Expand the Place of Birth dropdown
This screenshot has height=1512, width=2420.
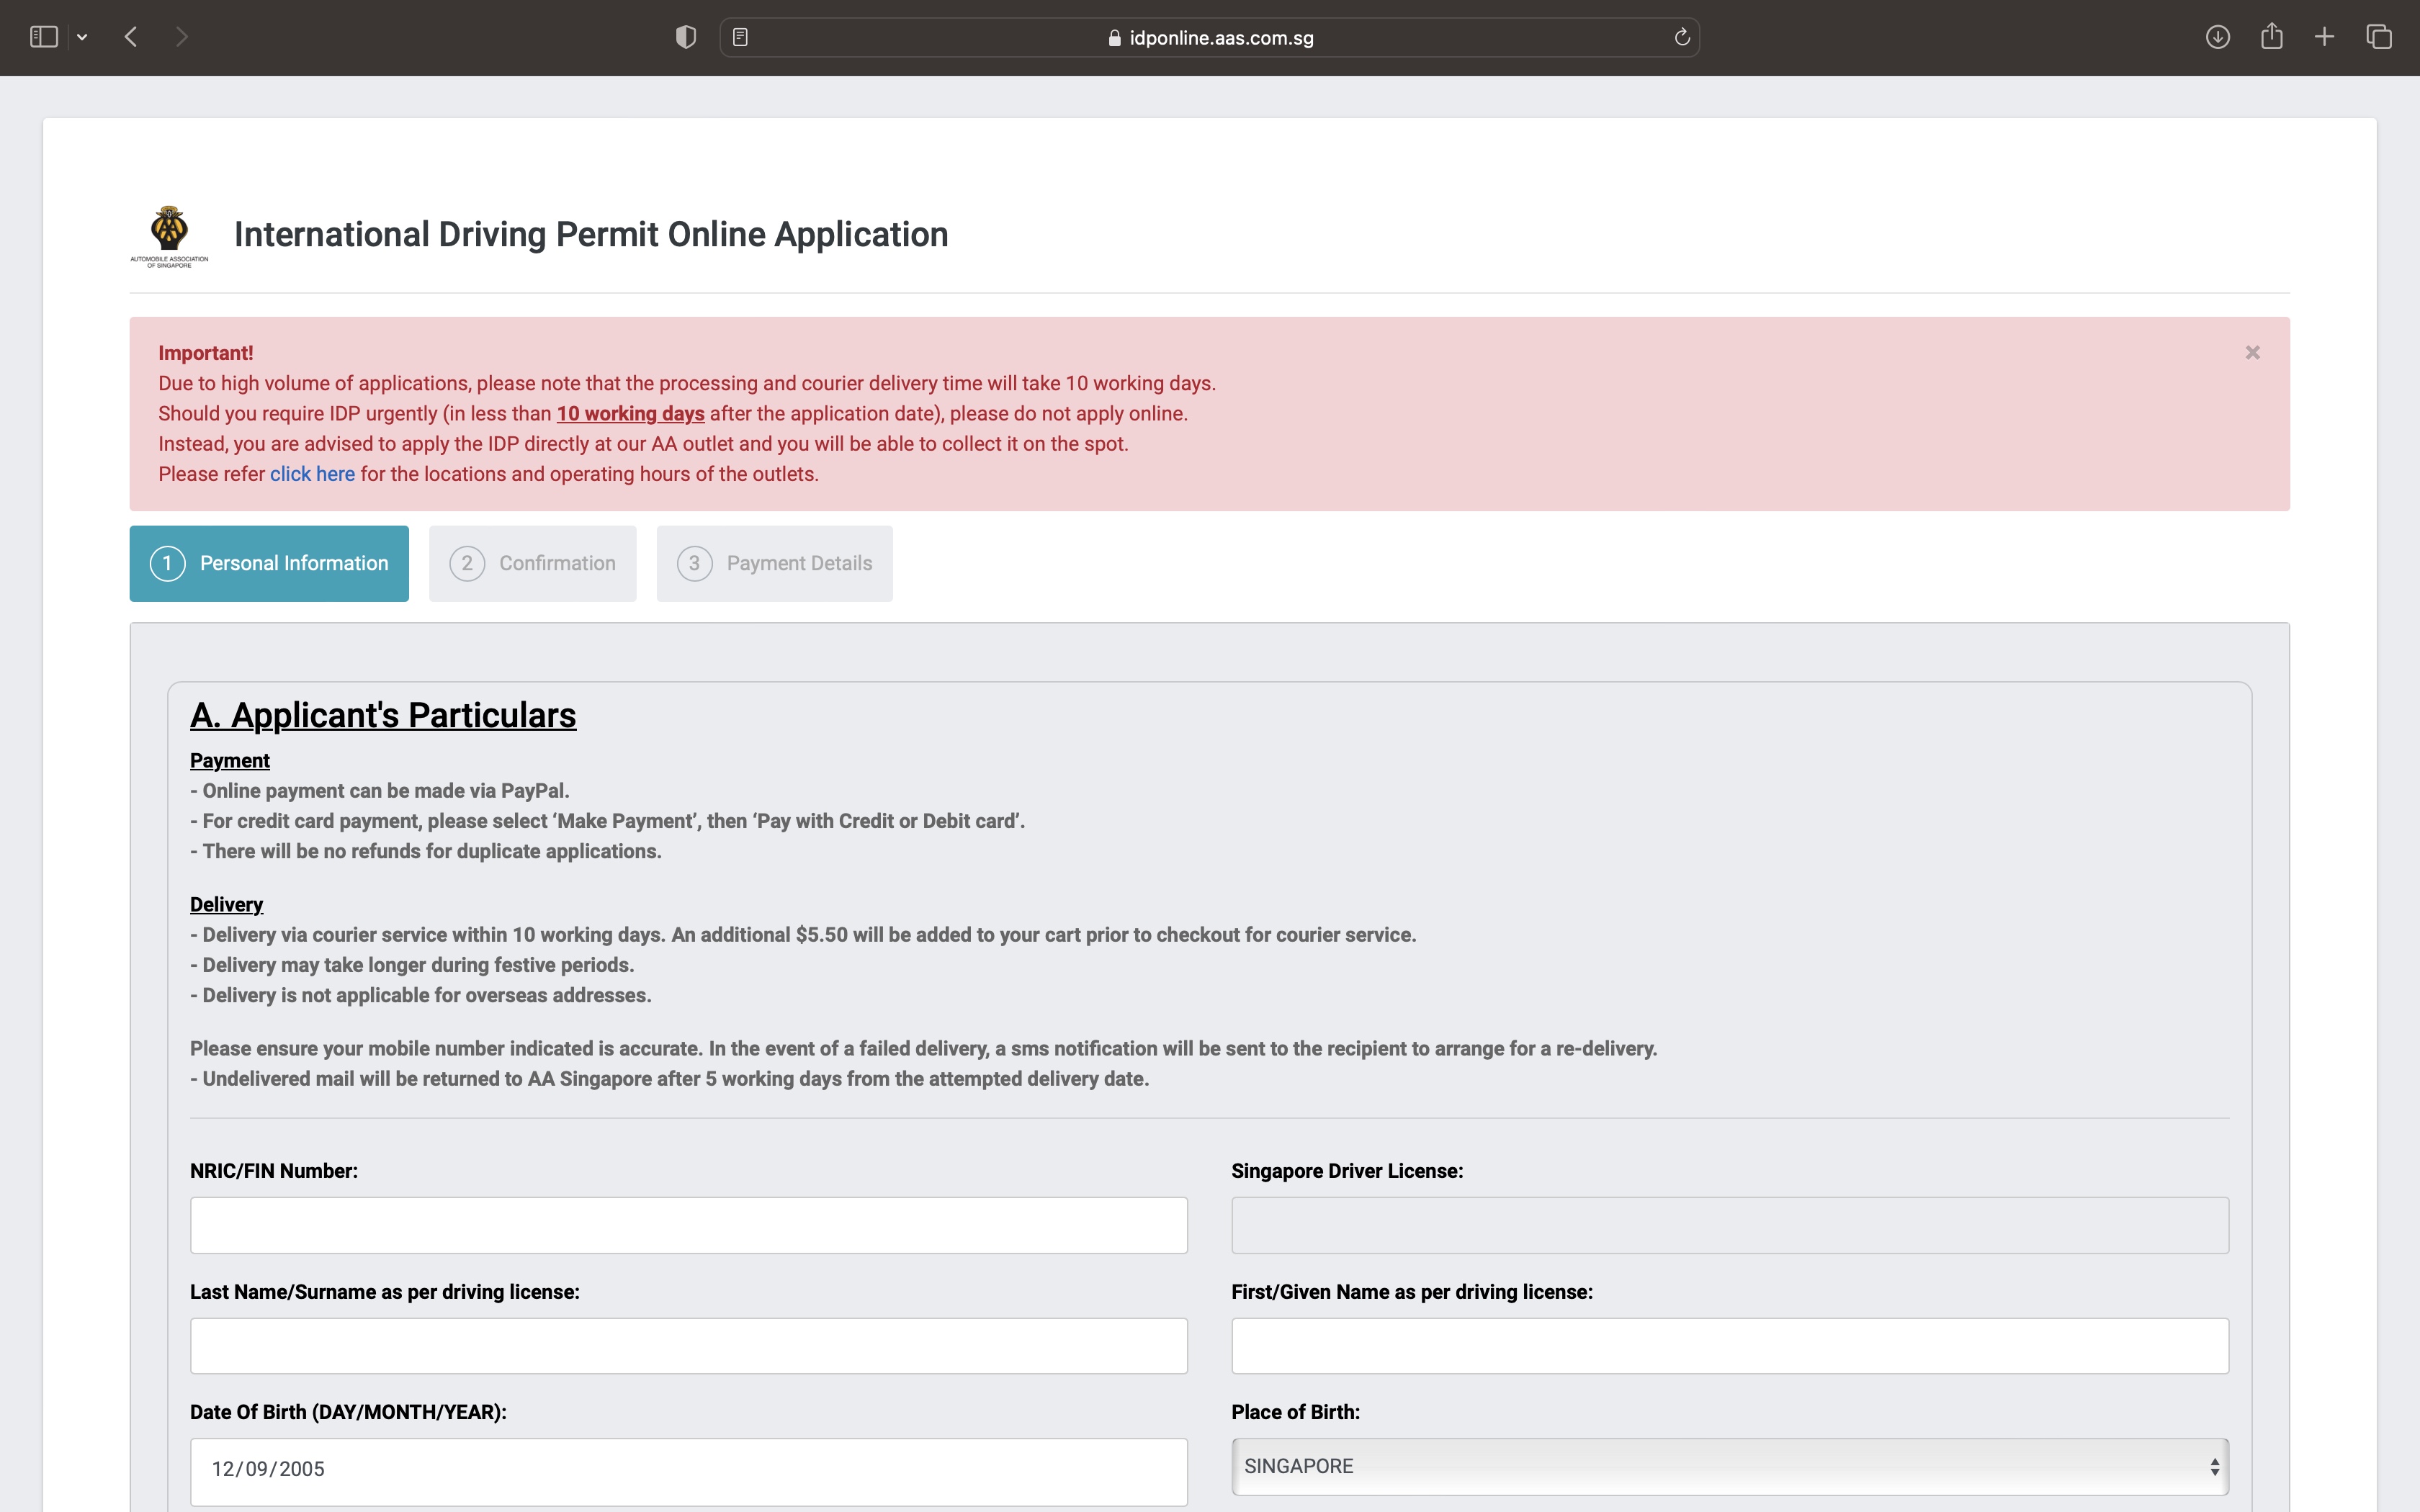(1729, 1466)
